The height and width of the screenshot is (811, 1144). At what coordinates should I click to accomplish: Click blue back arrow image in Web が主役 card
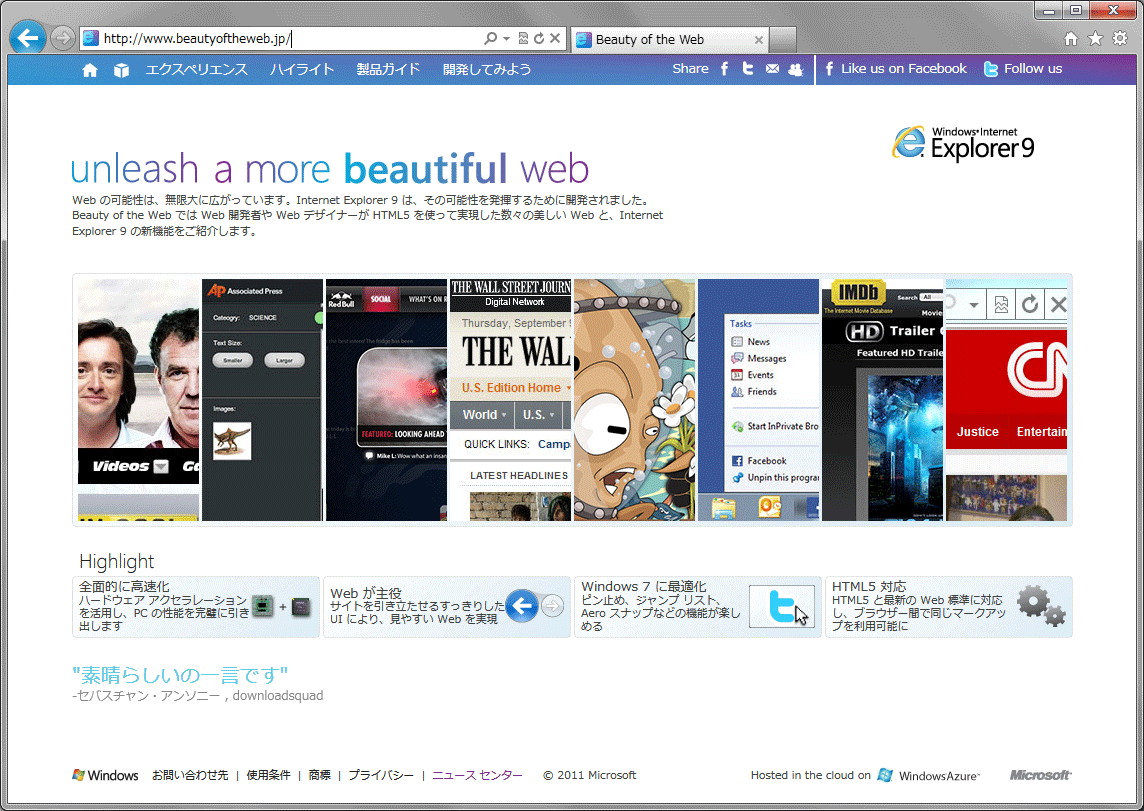point(522,605)
